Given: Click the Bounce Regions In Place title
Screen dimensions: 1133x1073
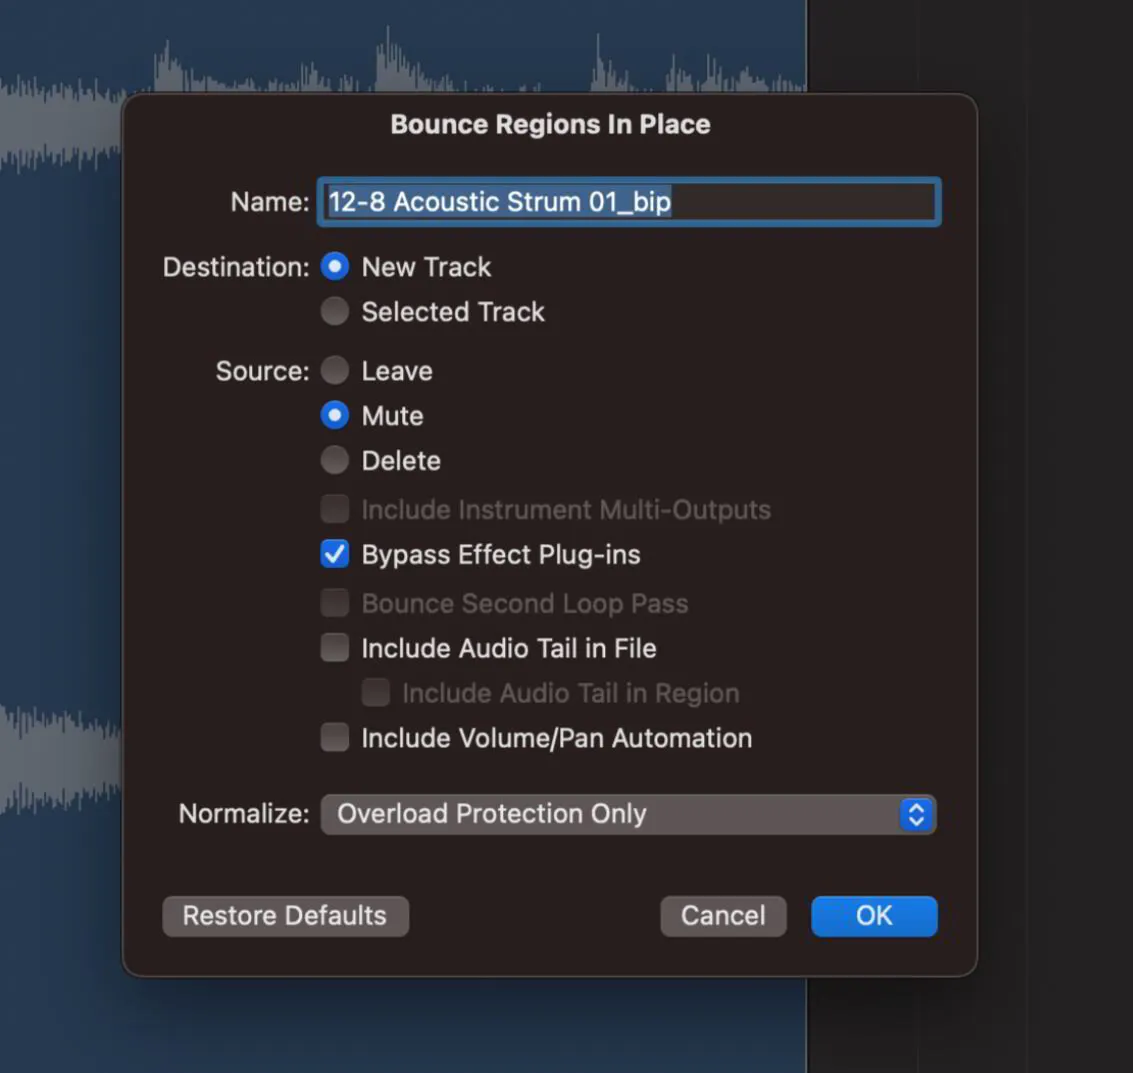Looking at the screenshot, I should tap(550, 124).
